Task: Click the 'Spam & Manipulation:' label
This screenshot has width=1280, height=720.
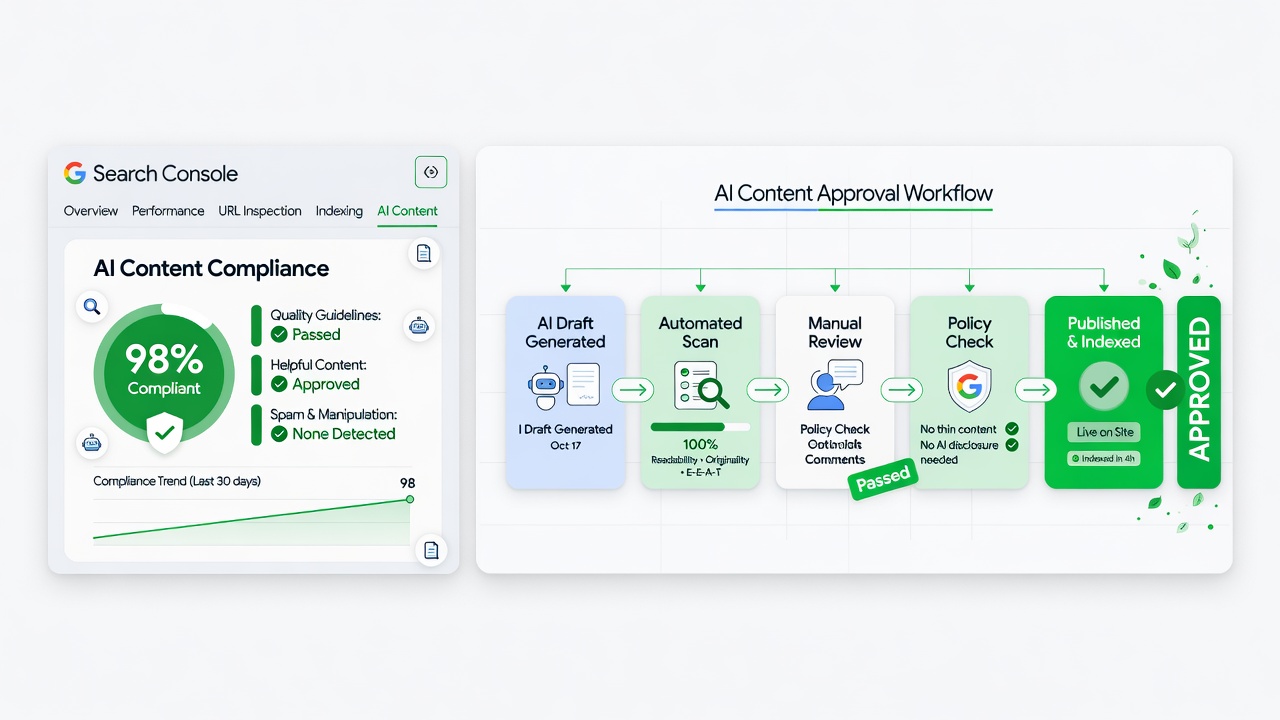Action: click(x=333, y=414)
